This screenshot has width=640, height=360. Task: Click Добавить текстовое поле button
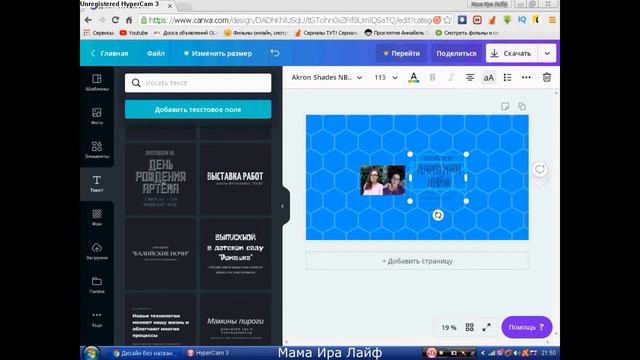point(198,109)
